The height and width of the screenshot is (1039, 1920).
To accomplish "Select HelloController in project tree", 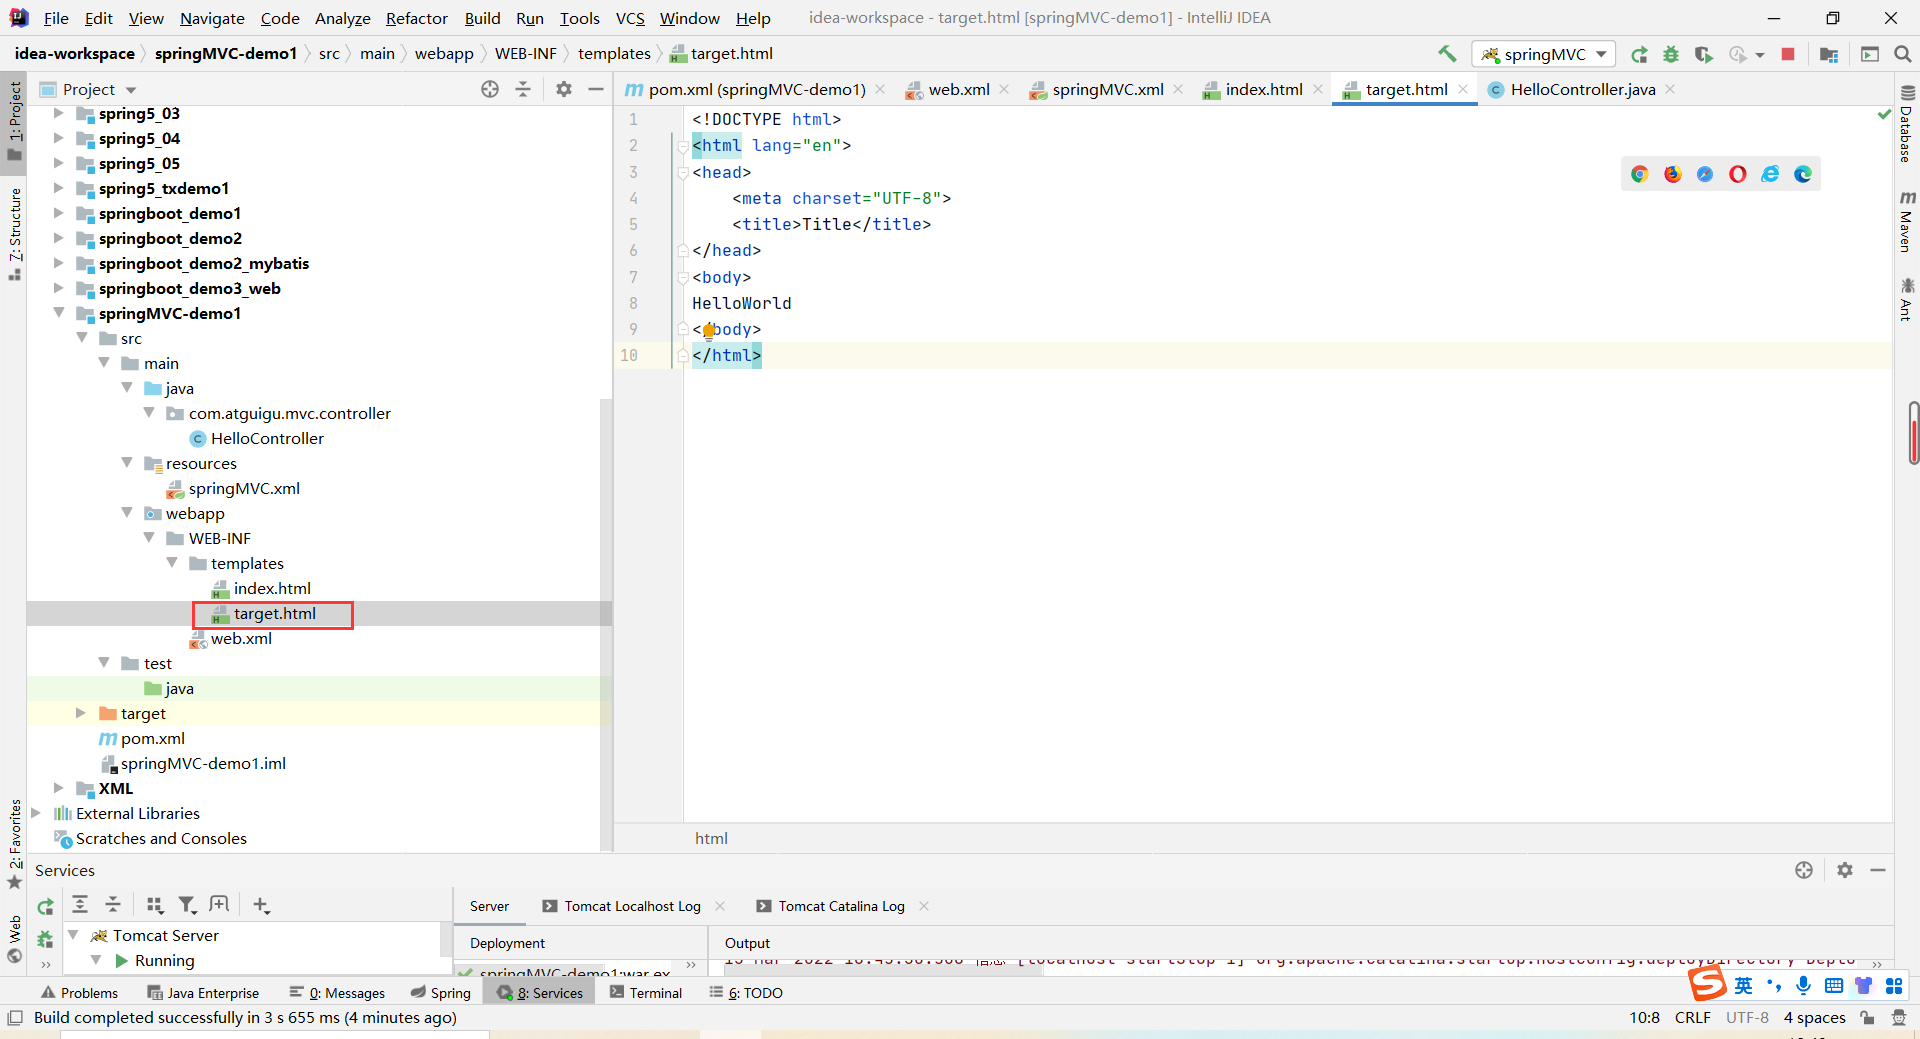I will pos(267,438).
